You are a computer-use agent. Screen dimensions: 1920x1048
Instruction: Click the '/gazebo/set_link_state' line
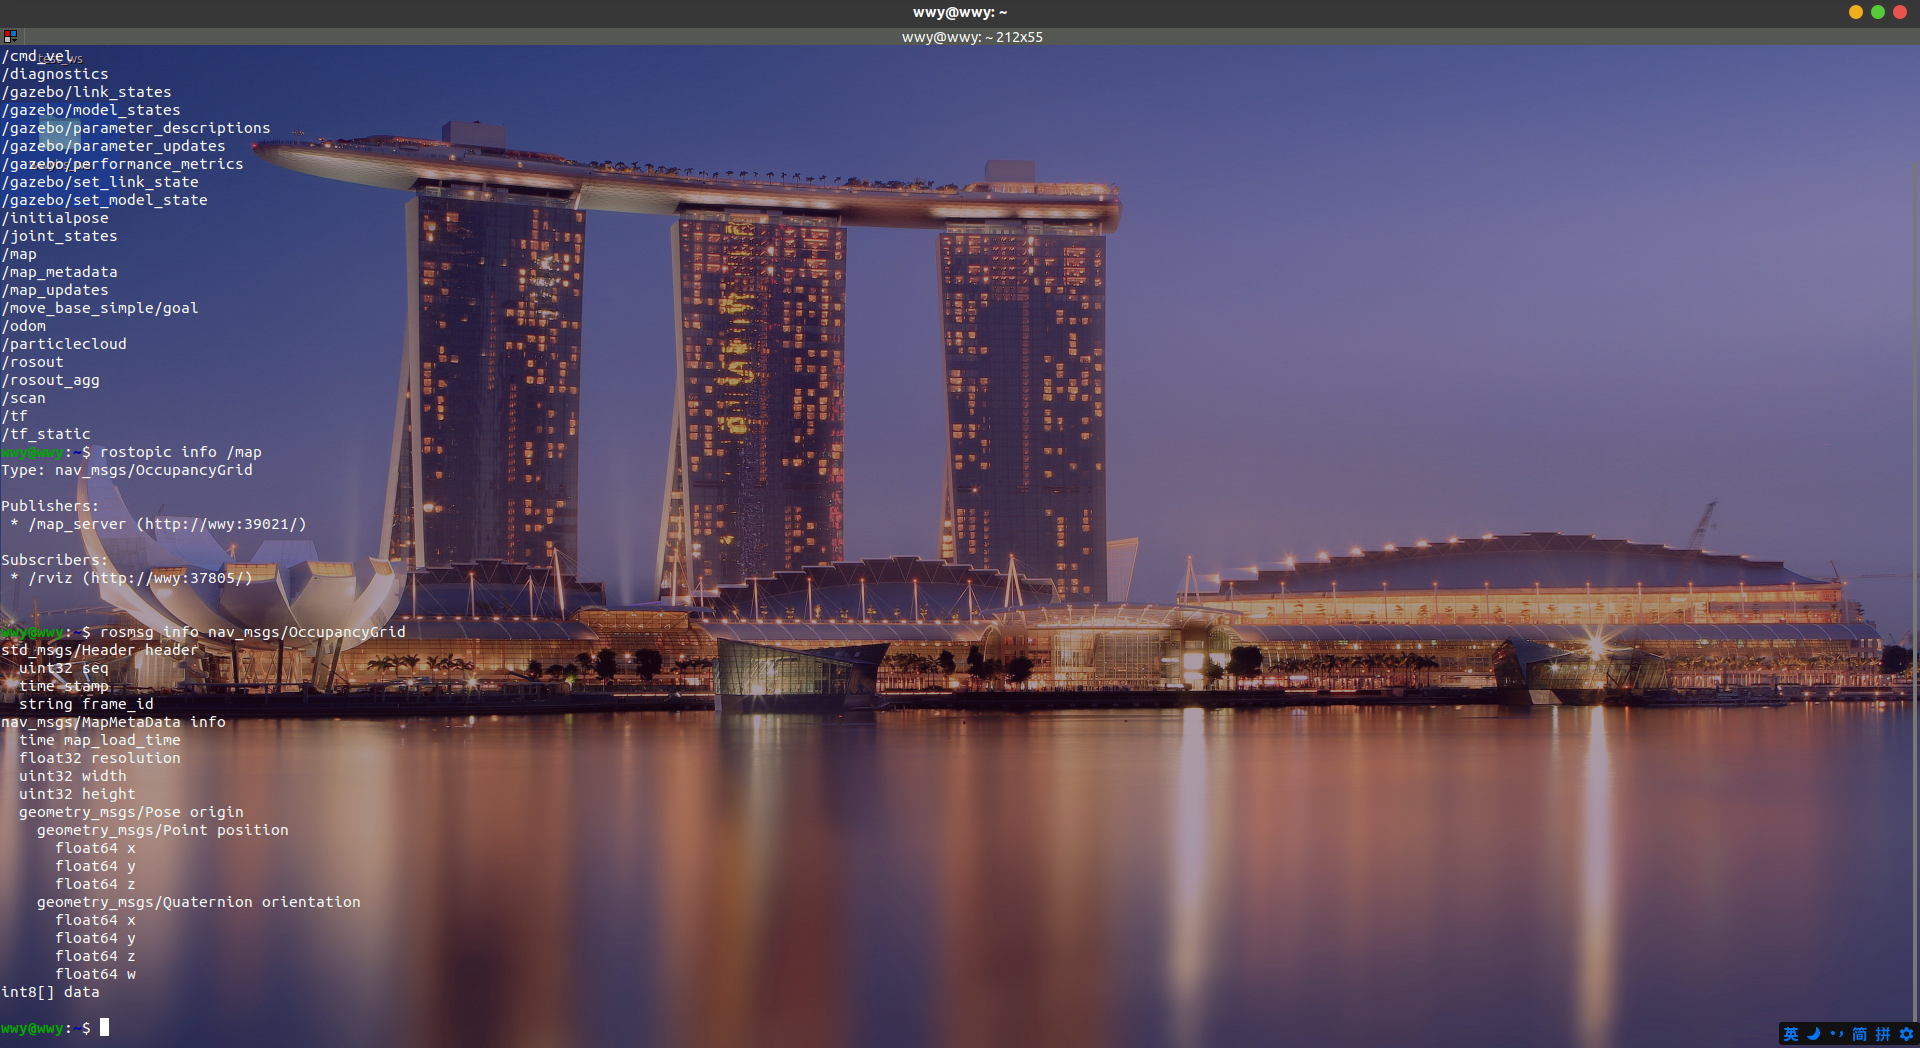point(100,182)
